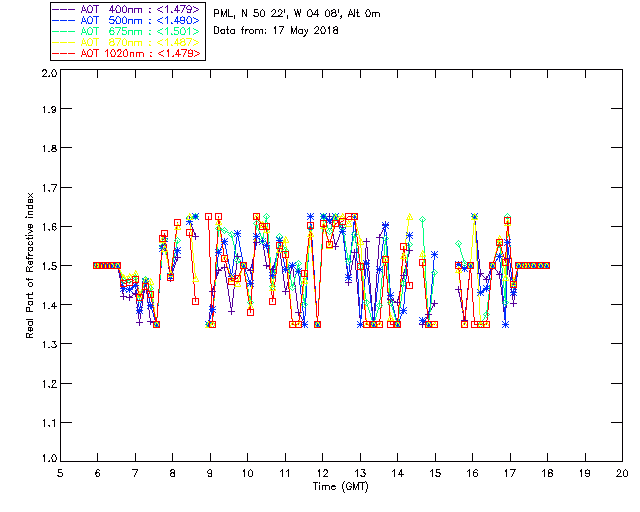The height and width of the screenshot is (512, 640).
Task: Click the 19 x-axis tick label
Action: point(585,473)
